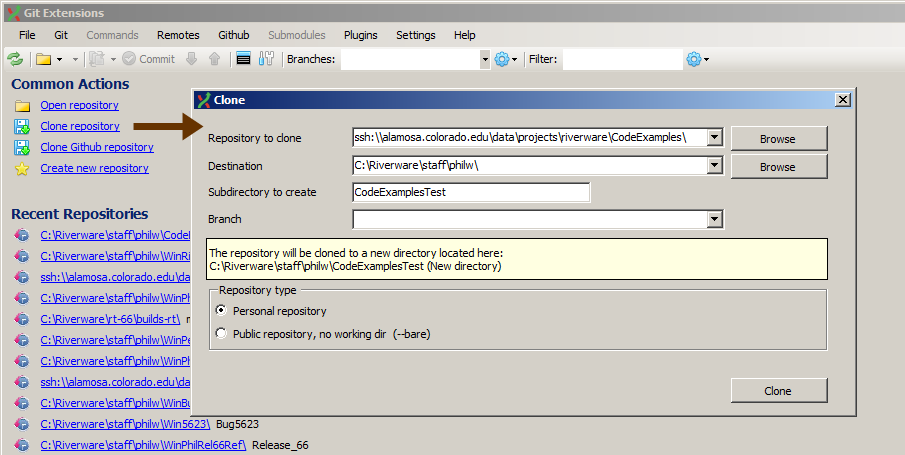Viewport: 905px width, 455px height.
Task: Click repo icon beside the rt-66\builds-rt entry
Action: [21, 319]
